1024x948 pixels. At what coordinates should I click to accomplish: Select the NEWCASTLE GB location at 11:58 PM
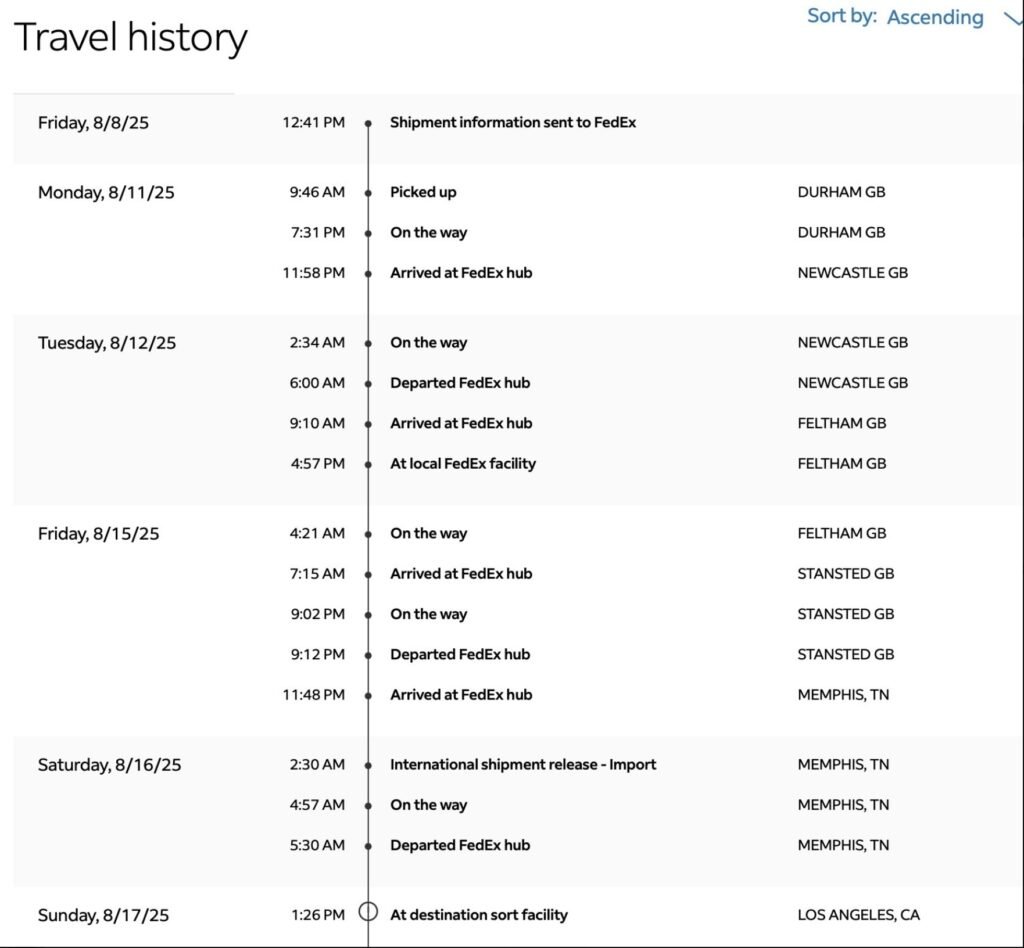click(x=852, y=273)
